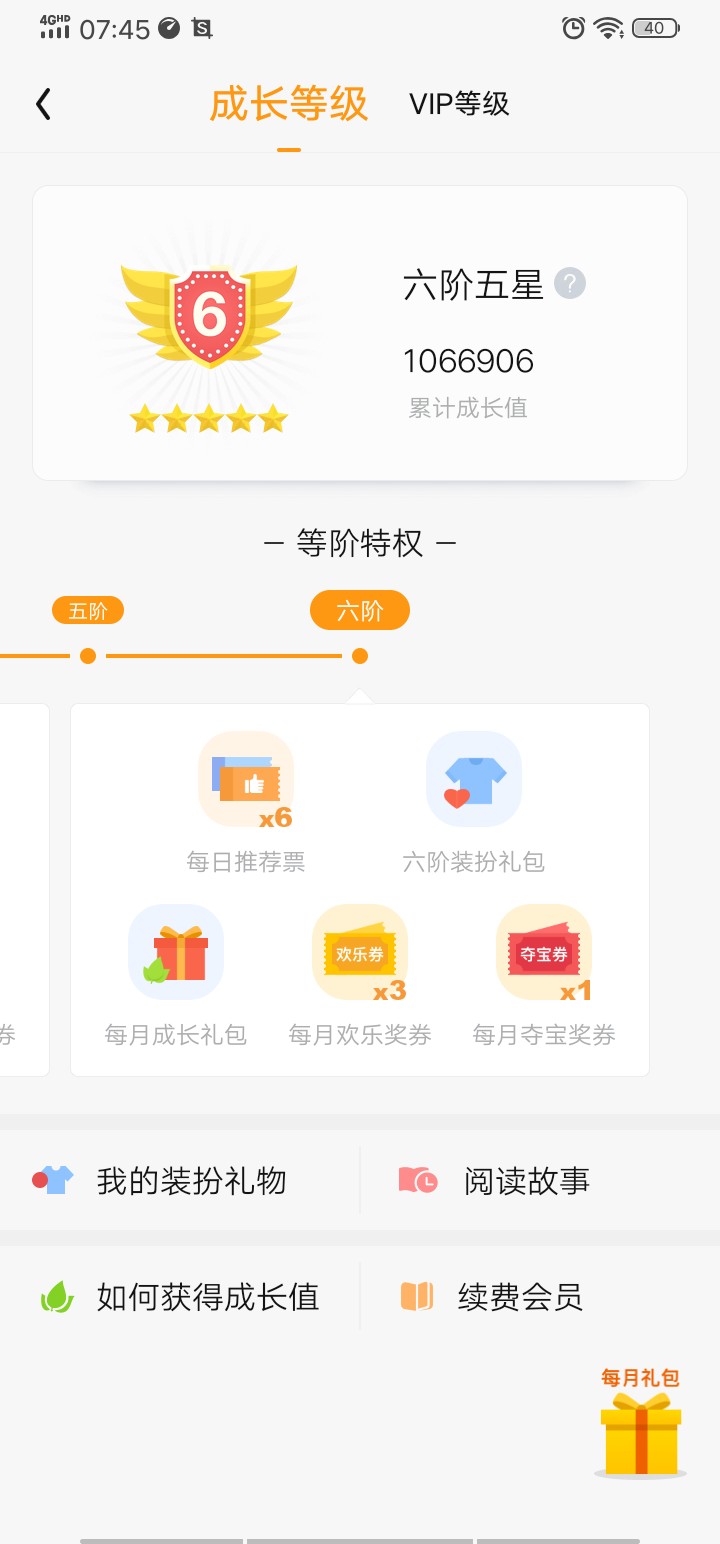Select the 五阶 tier label

tap(88, 611)
